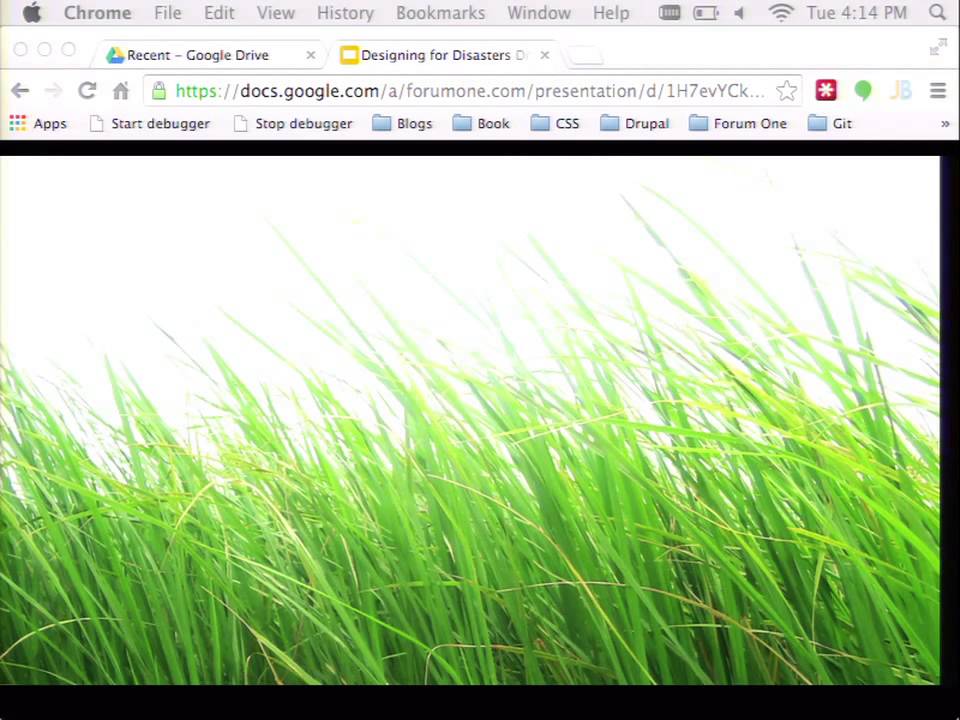Click the green SSL padlock icon
This screenshot has height=720, width=960.
tap(159, 91)
